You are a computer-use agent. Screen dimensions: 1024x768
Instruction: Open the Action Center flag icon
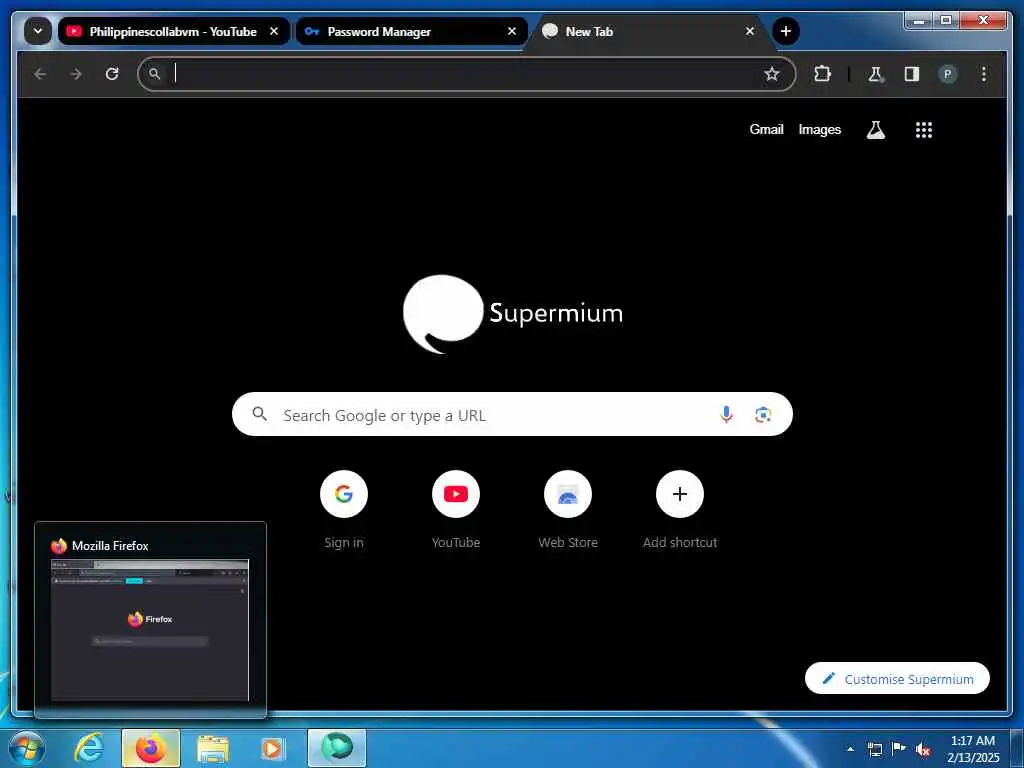[x=899, y=749]
